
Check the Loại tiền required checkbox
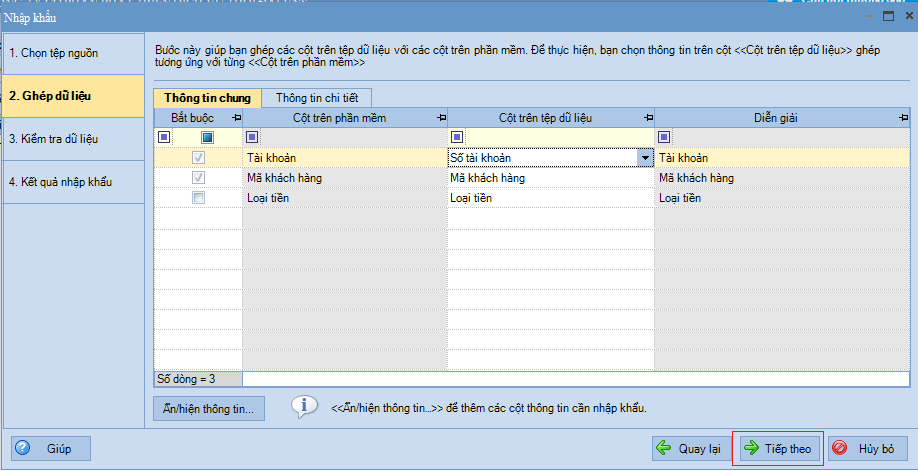pos(198,198)
